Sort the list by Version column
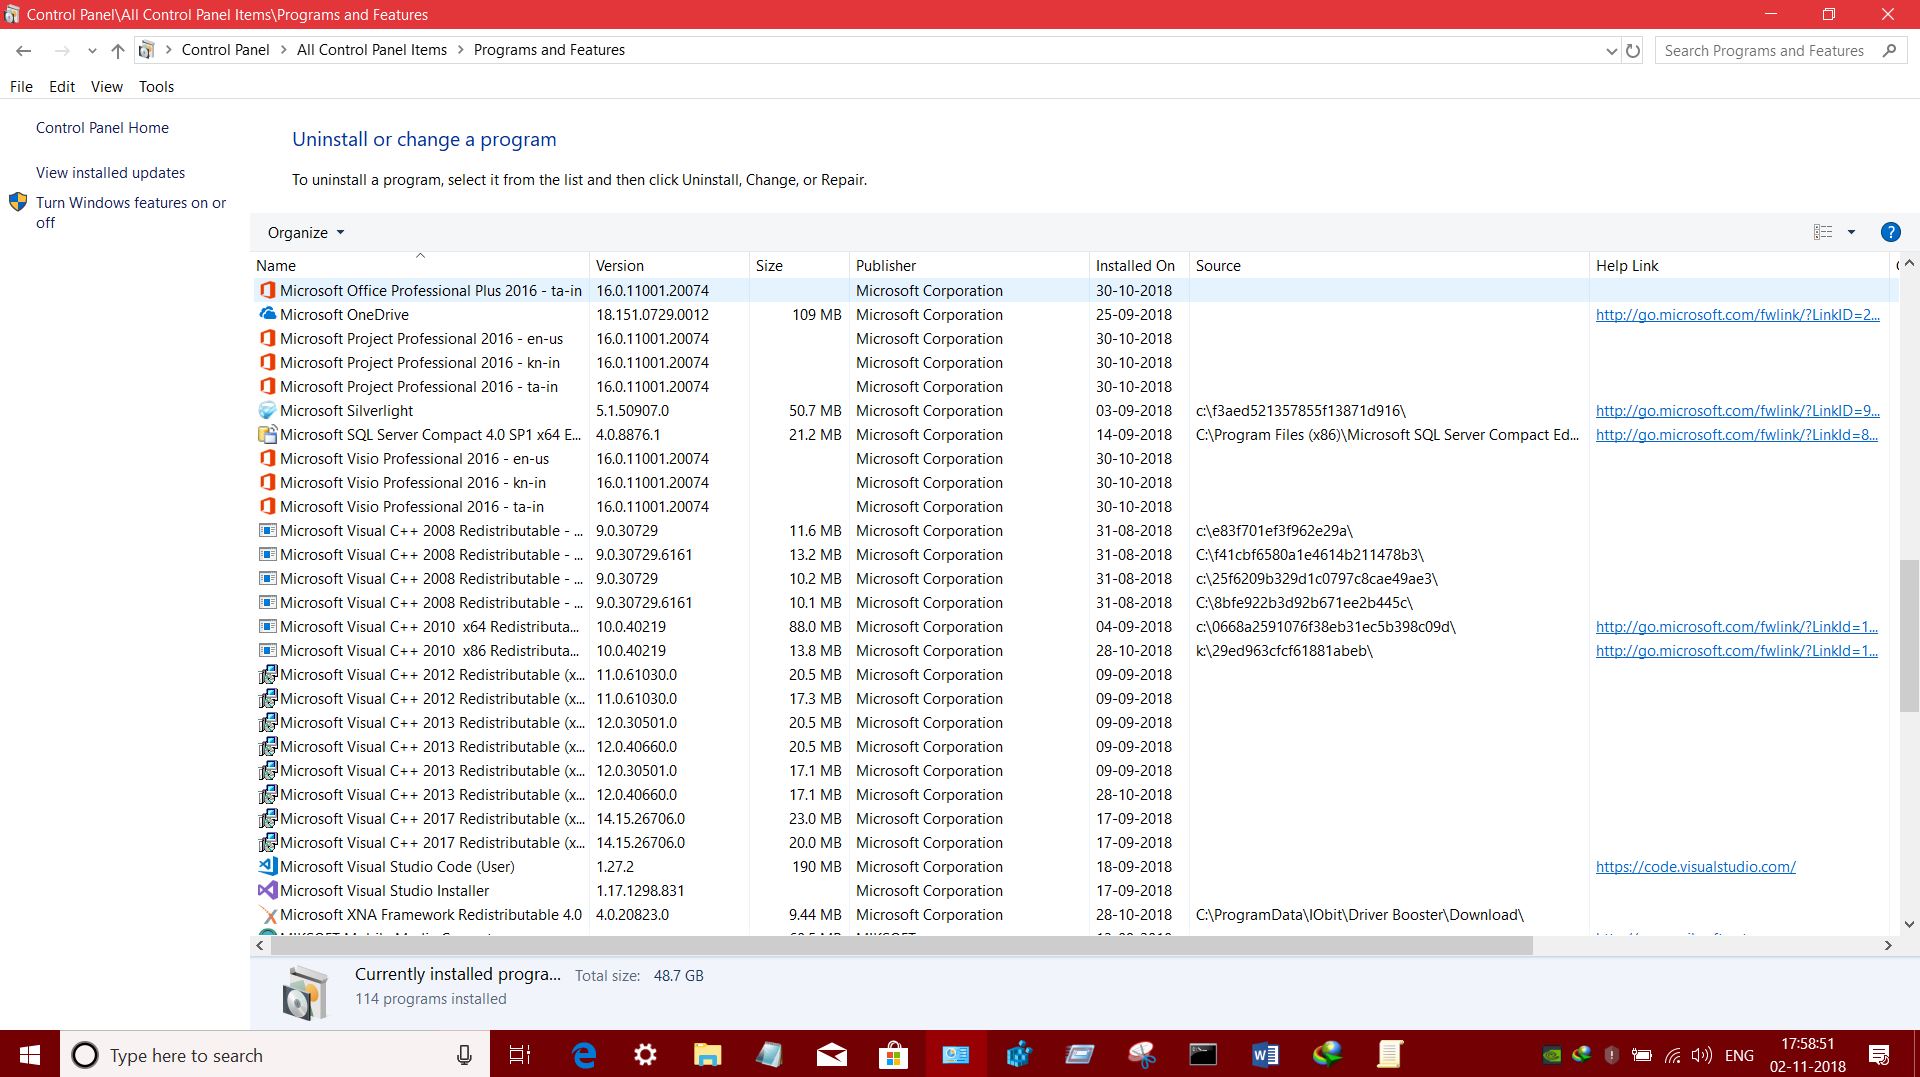Image resolution: width=1920 pixels, height=1077 pixels. pos(669,265)
